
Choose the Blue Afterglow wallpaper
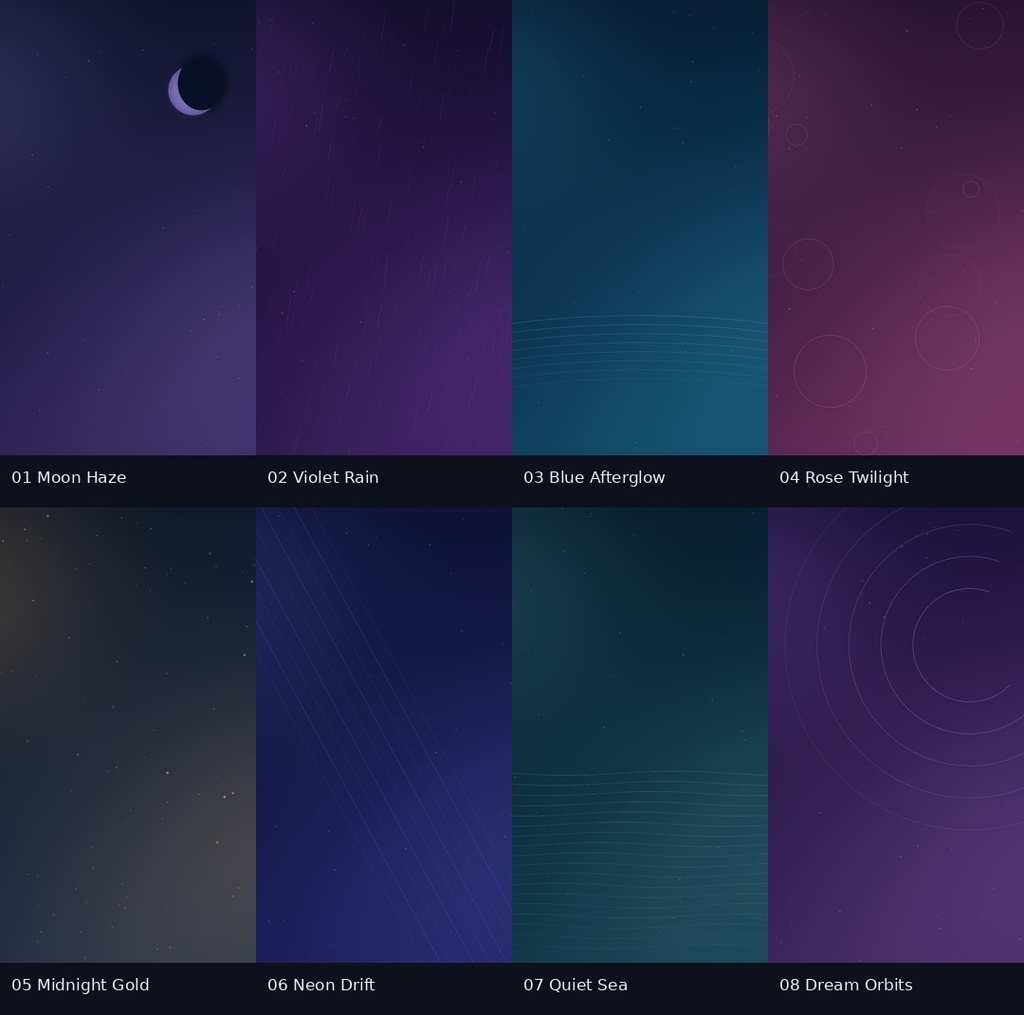pos(640,227)
